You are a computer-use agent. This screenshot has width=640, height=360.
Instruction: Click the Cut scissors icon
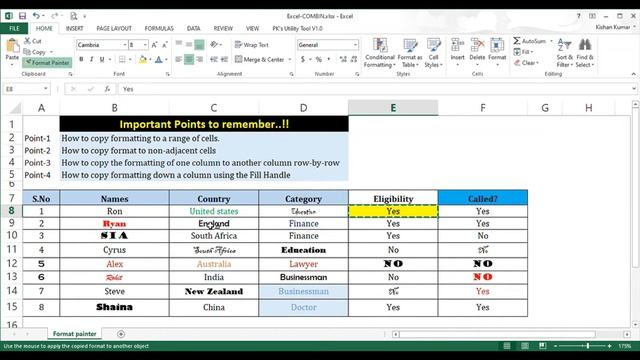[x=27, y=41]
